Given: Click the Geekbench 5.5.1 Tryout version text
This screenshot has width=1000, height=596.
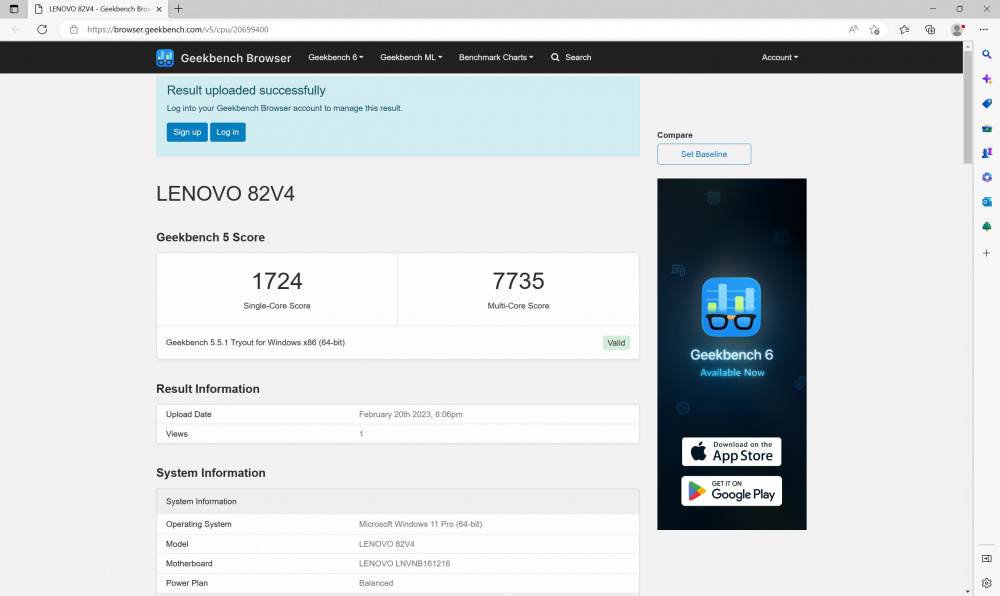Looking at the screenshot, I should pyautogui.click(x=255, y=342).
